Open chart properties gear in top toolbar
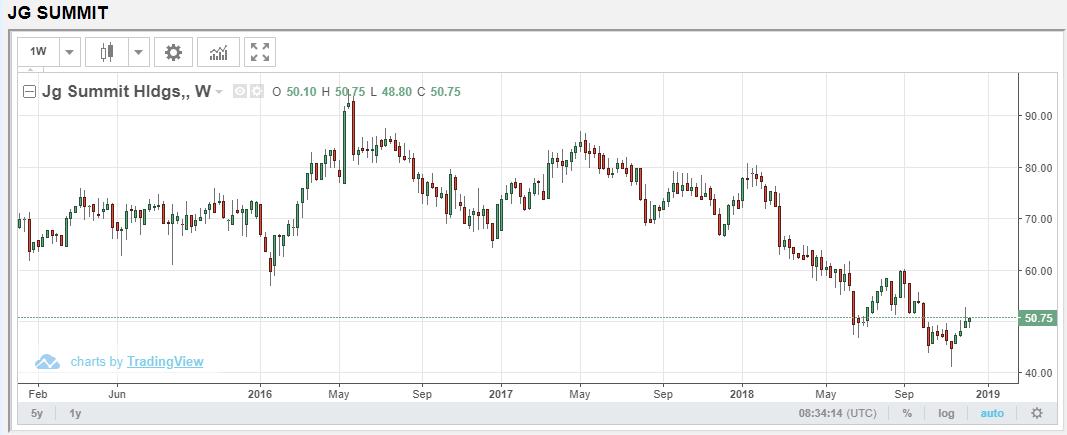Viewport: 1067px width, 435px height. pos(173,52)
